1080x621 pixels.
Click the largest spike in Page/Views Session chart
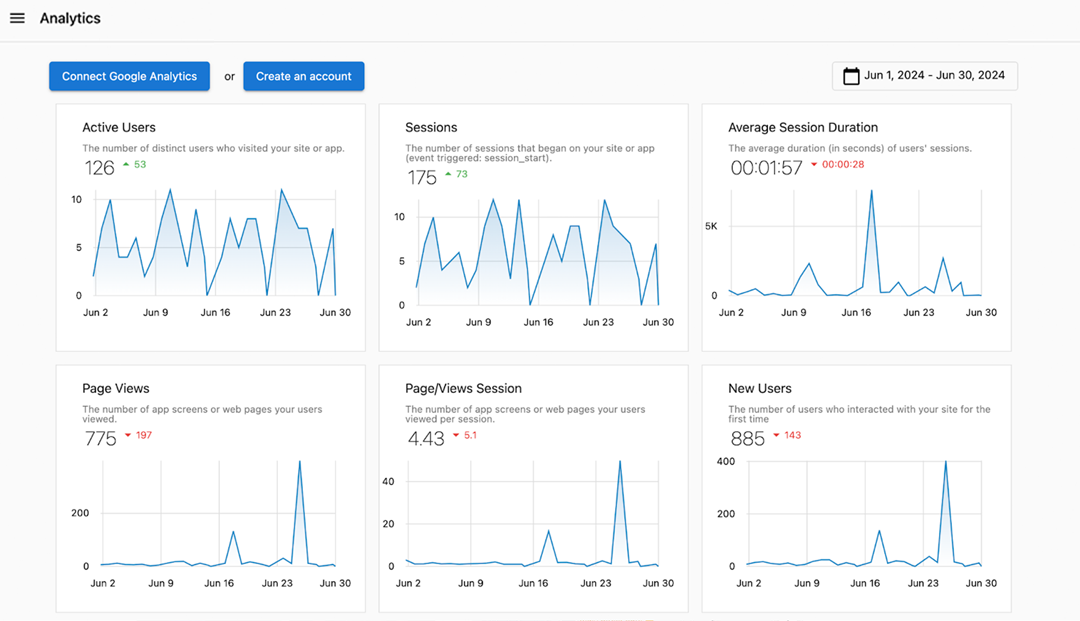[x=620, y=462]
